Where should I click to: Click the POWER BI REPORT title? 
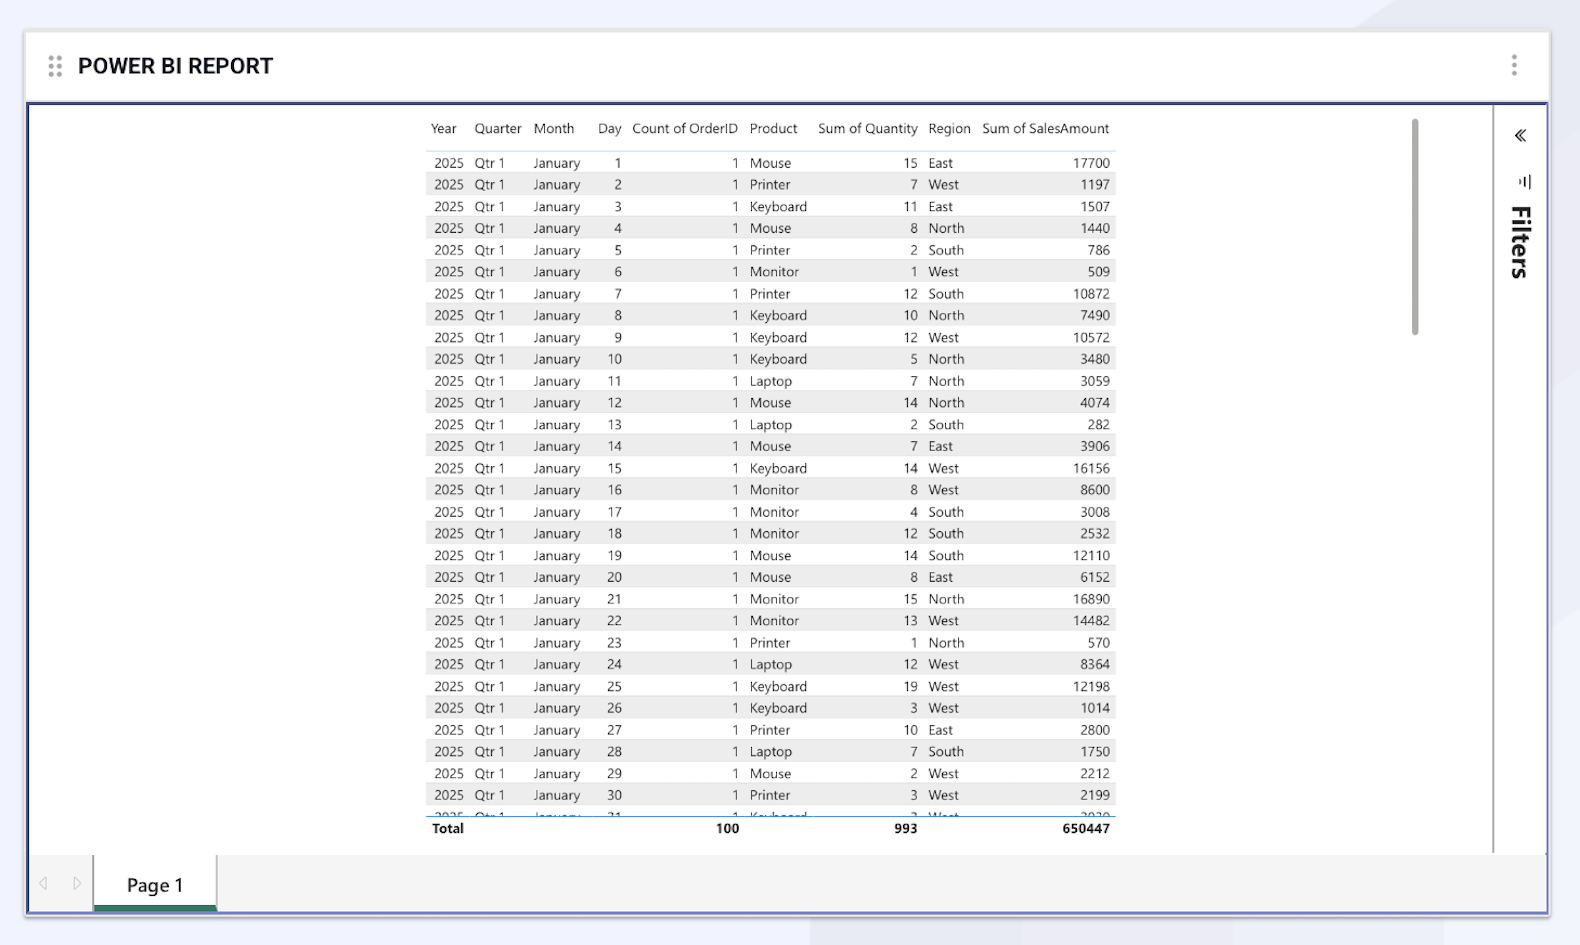click(175, 66)
